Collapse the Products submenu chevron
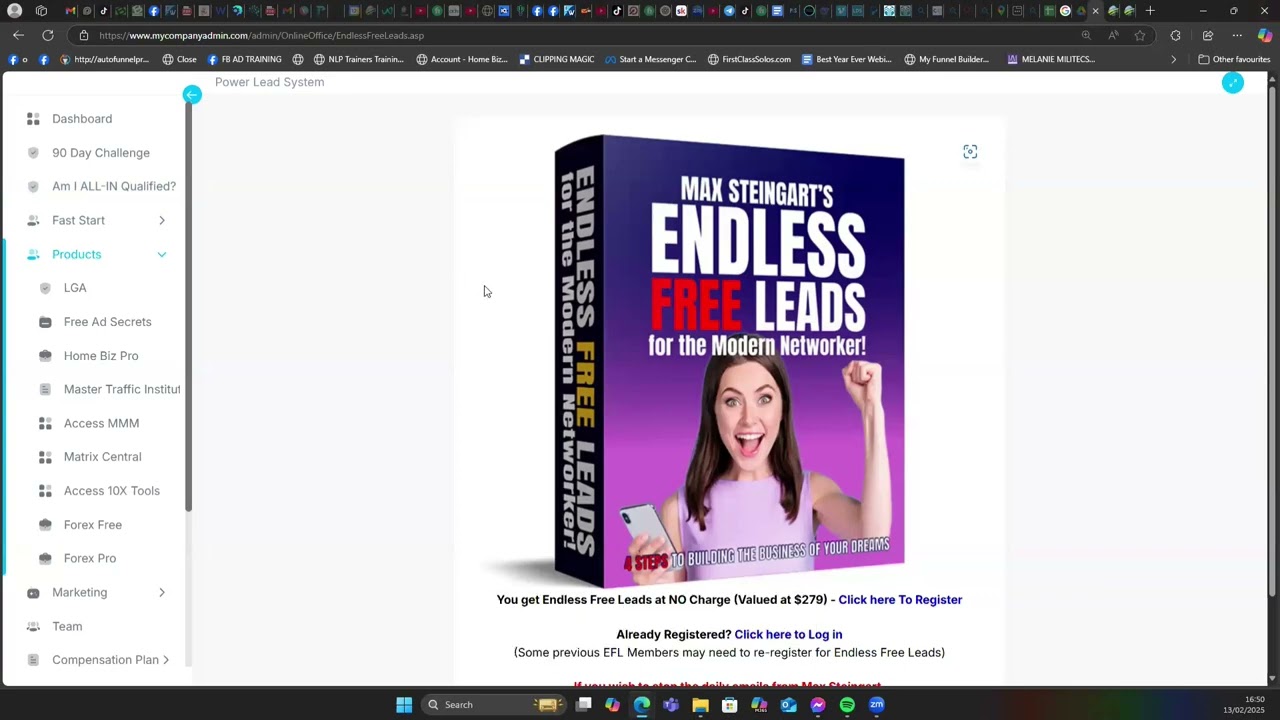This screenshot has height=720, width=1280. [x=162, y=255]
